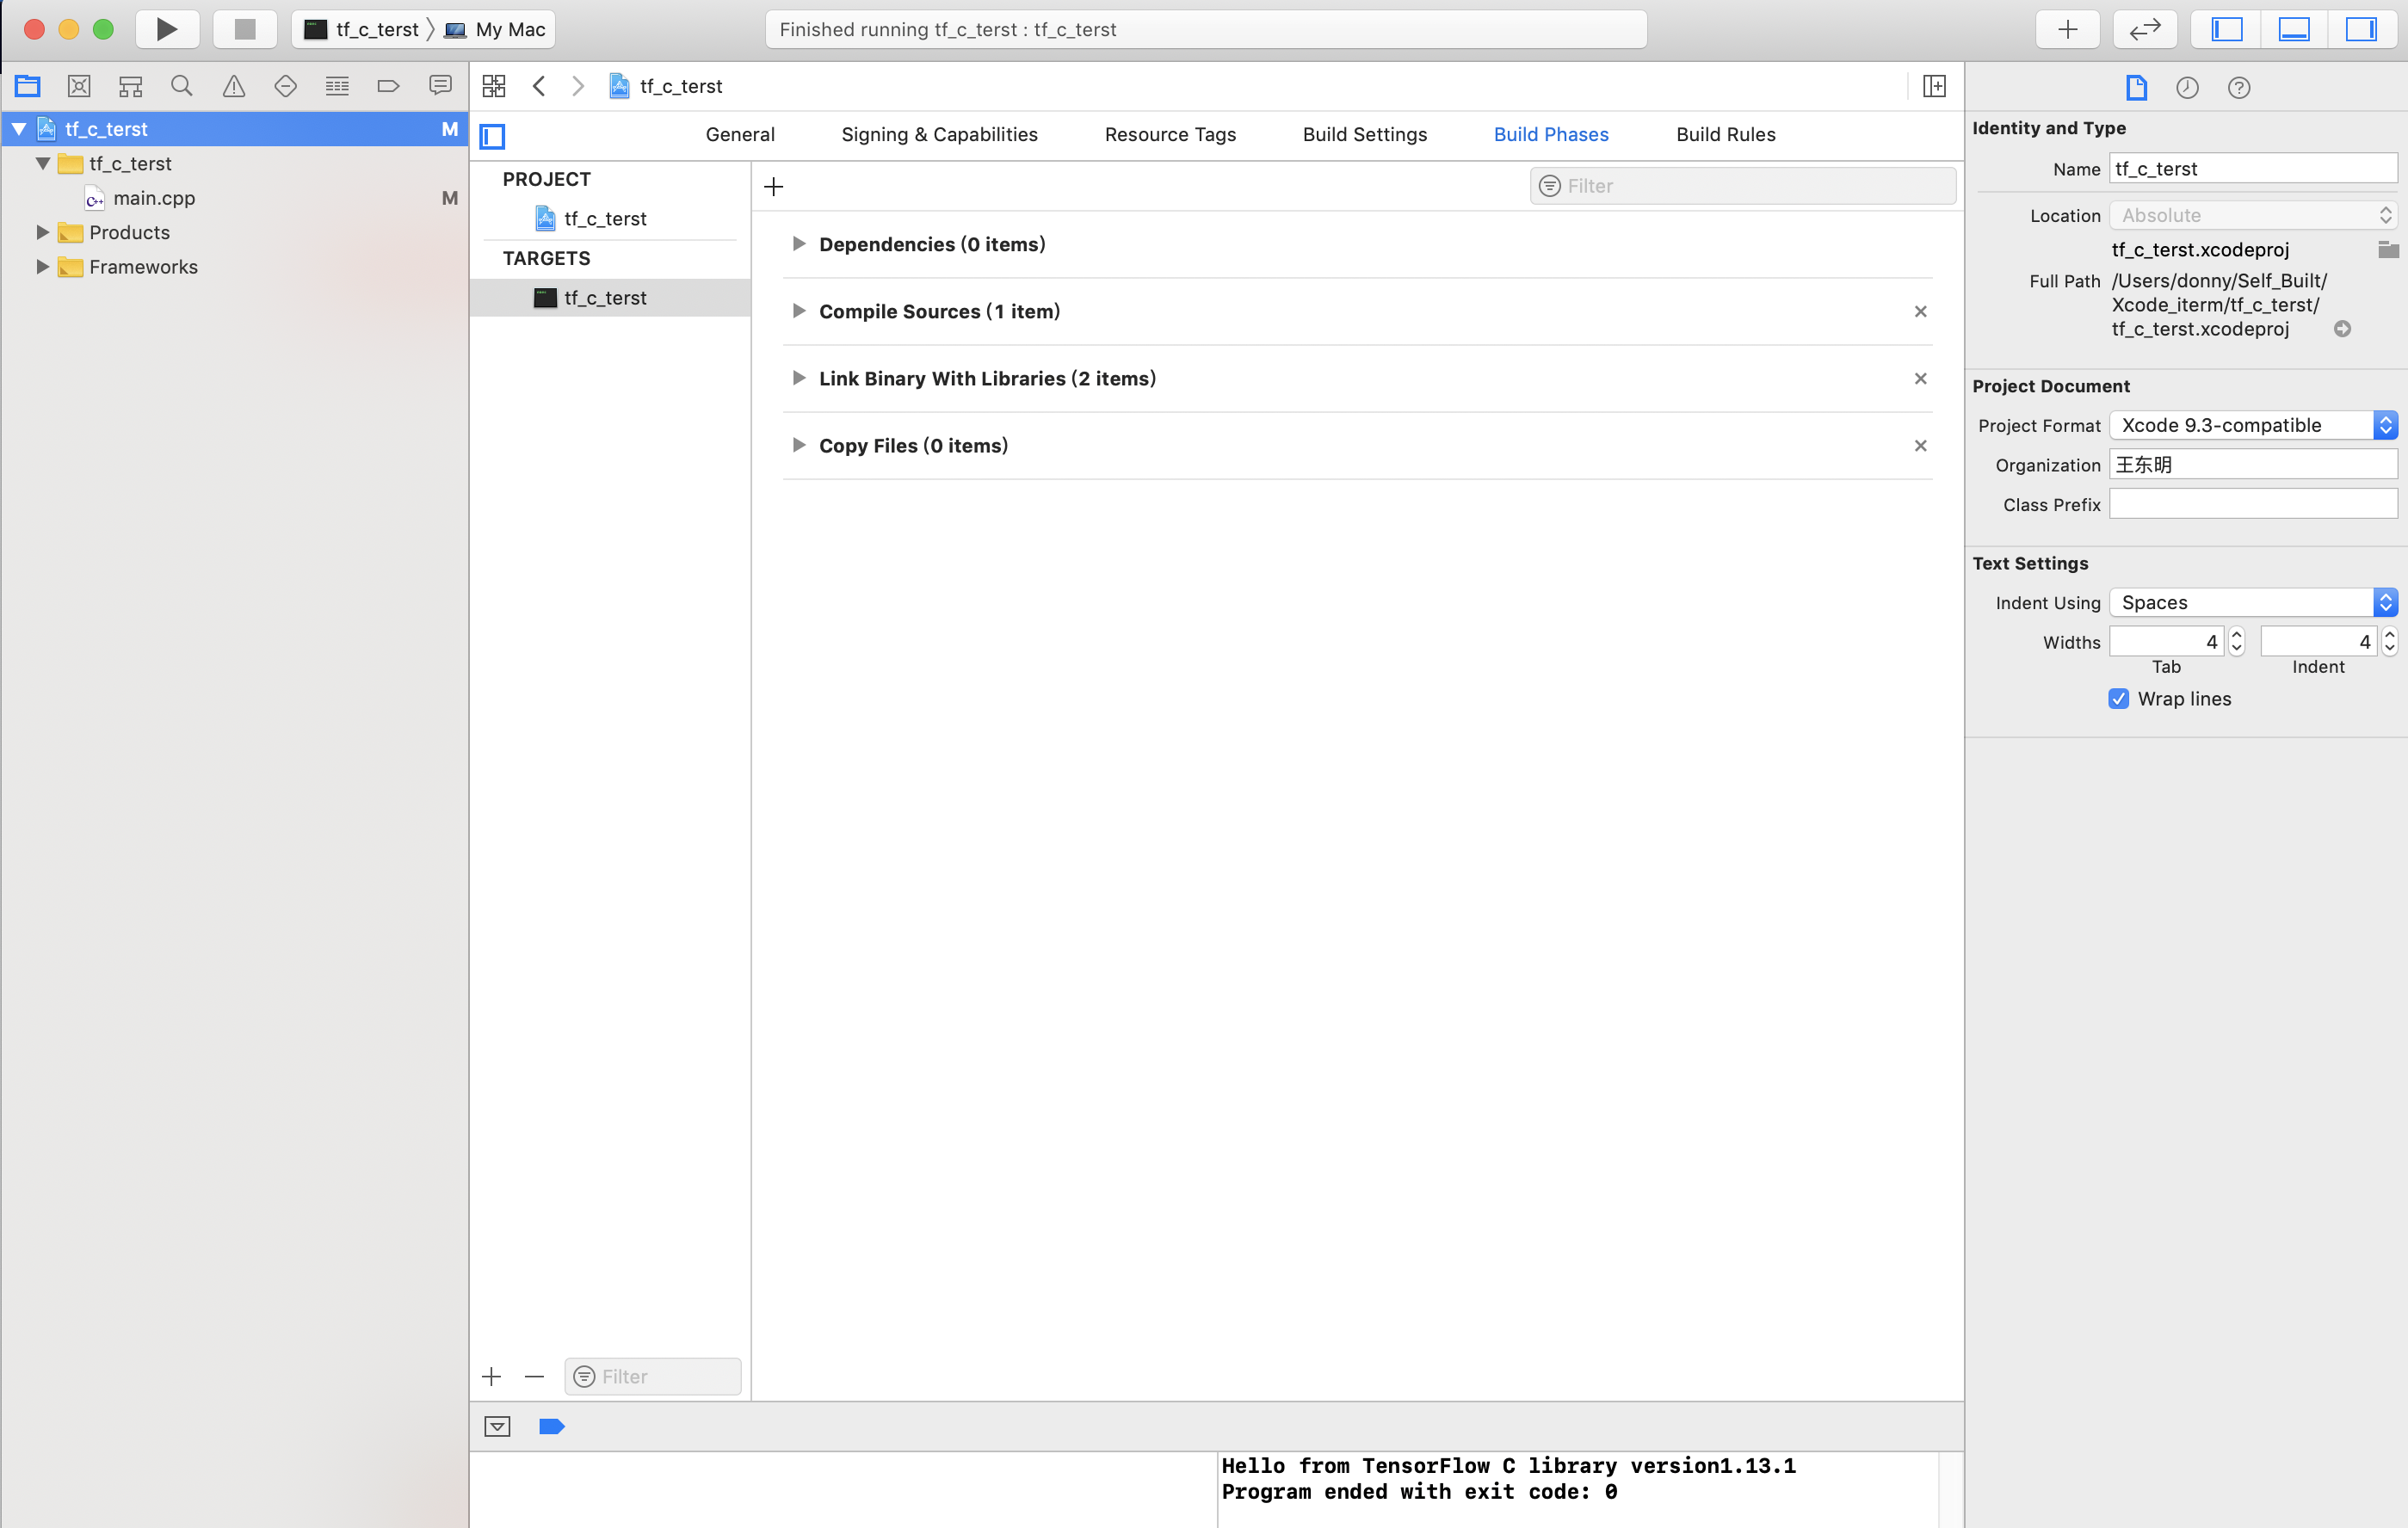Screen dimensions: 2408x1528
Task: Hide the left Navigator panel
Action: (2226, 29)
